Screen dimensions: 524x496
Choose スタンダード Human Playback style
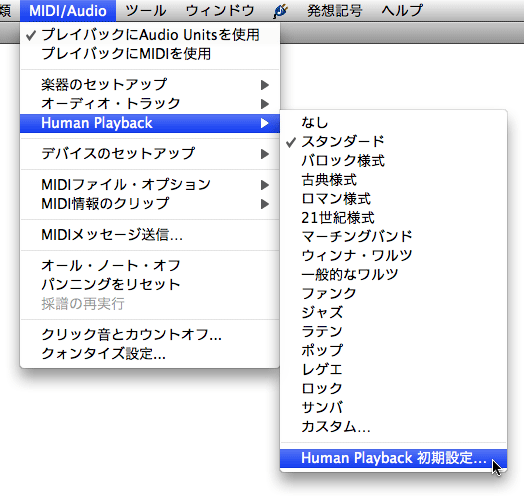point(393,142)
